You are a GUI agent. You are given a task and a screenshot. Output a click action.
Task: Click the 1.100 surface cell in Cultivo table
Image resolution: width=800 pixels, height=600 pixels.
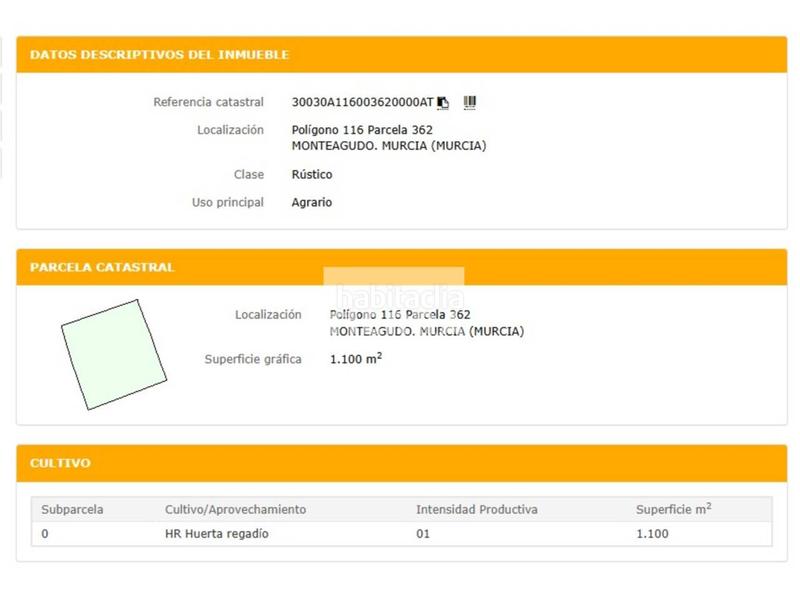[652, 534]
